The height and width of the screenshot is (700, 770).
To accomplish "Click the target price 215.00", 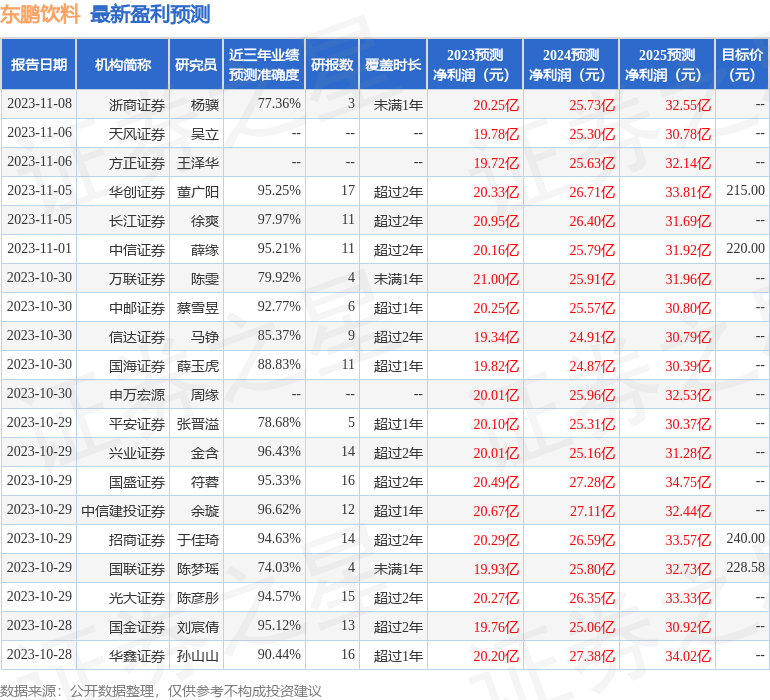I will [745, 190].
